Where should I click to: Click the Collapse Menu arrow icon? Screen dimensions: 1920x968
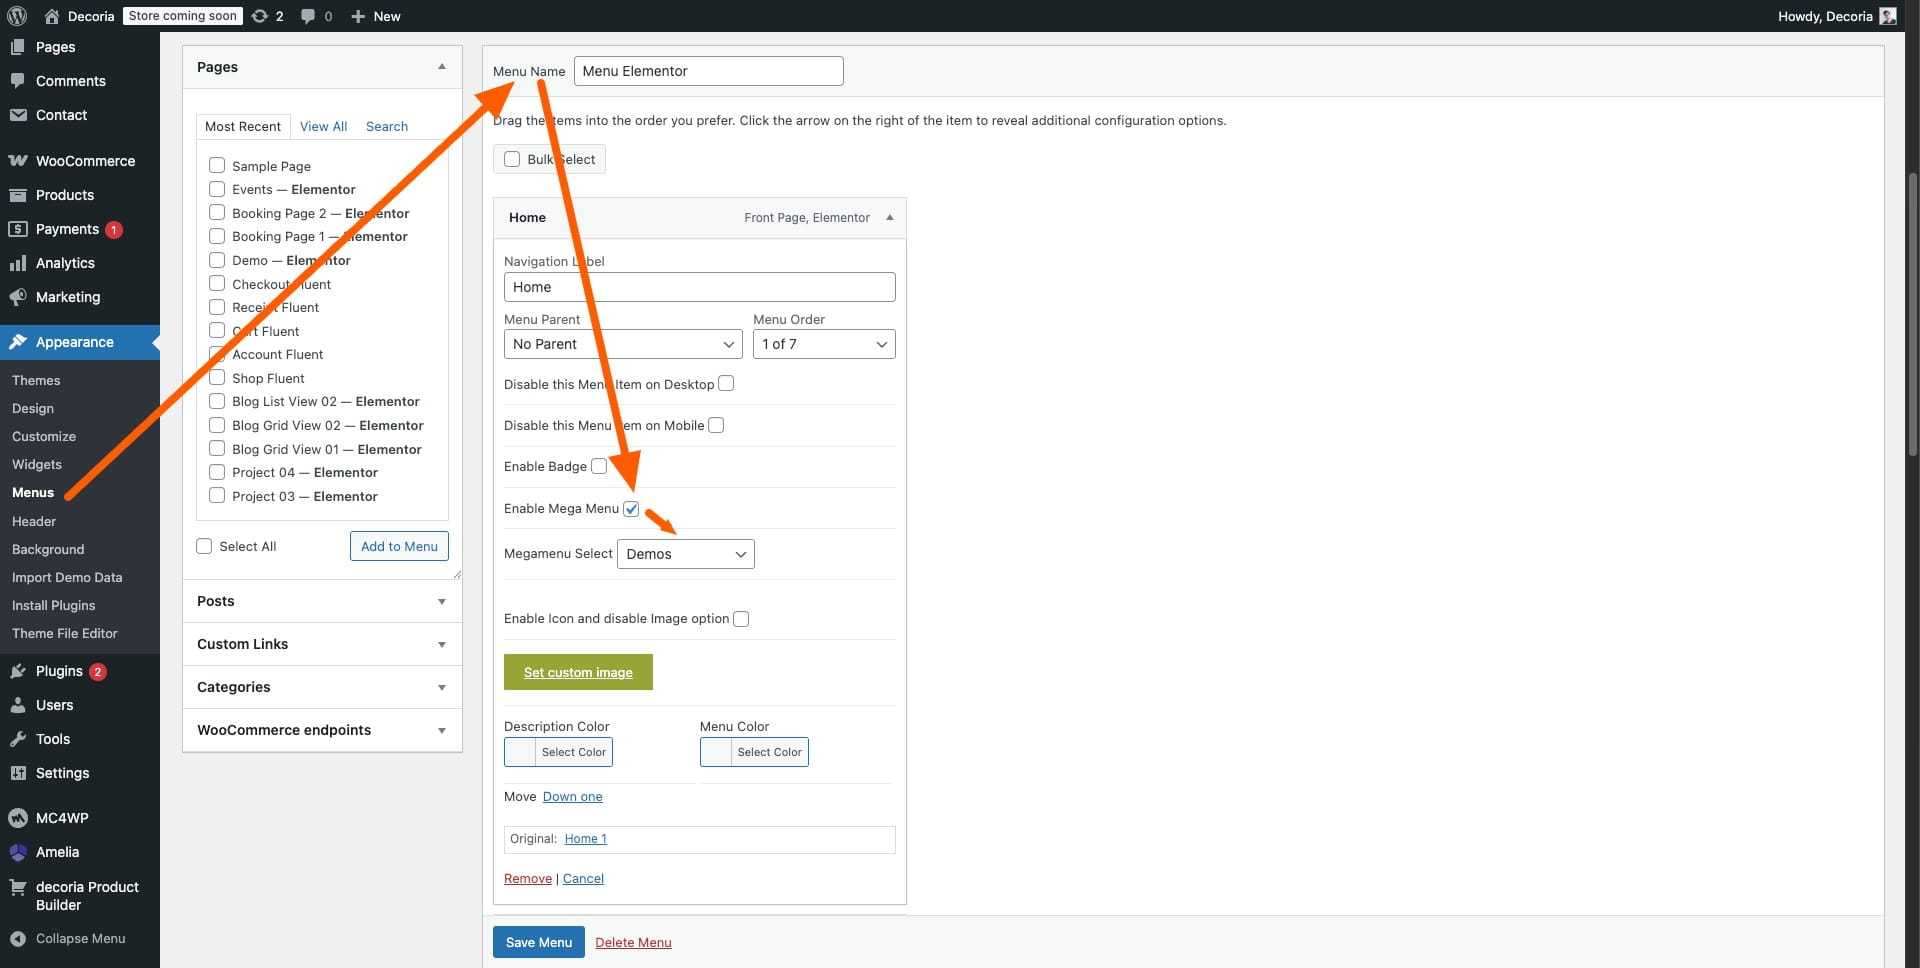18,939
